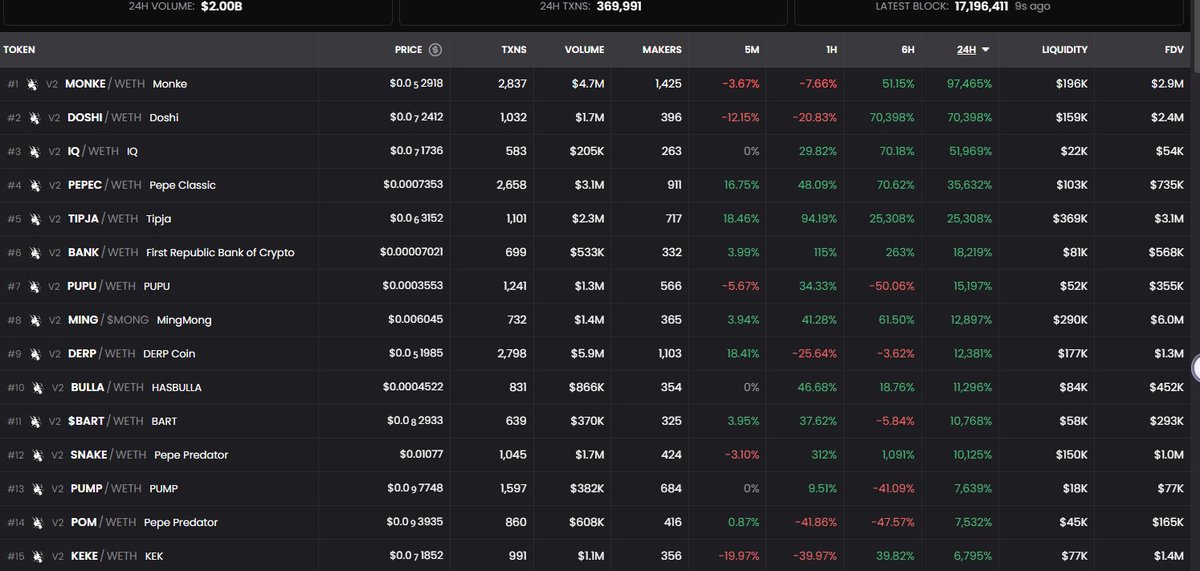
Task: Click the Uniswap icon in PUMP row
Action: (37, 489)
